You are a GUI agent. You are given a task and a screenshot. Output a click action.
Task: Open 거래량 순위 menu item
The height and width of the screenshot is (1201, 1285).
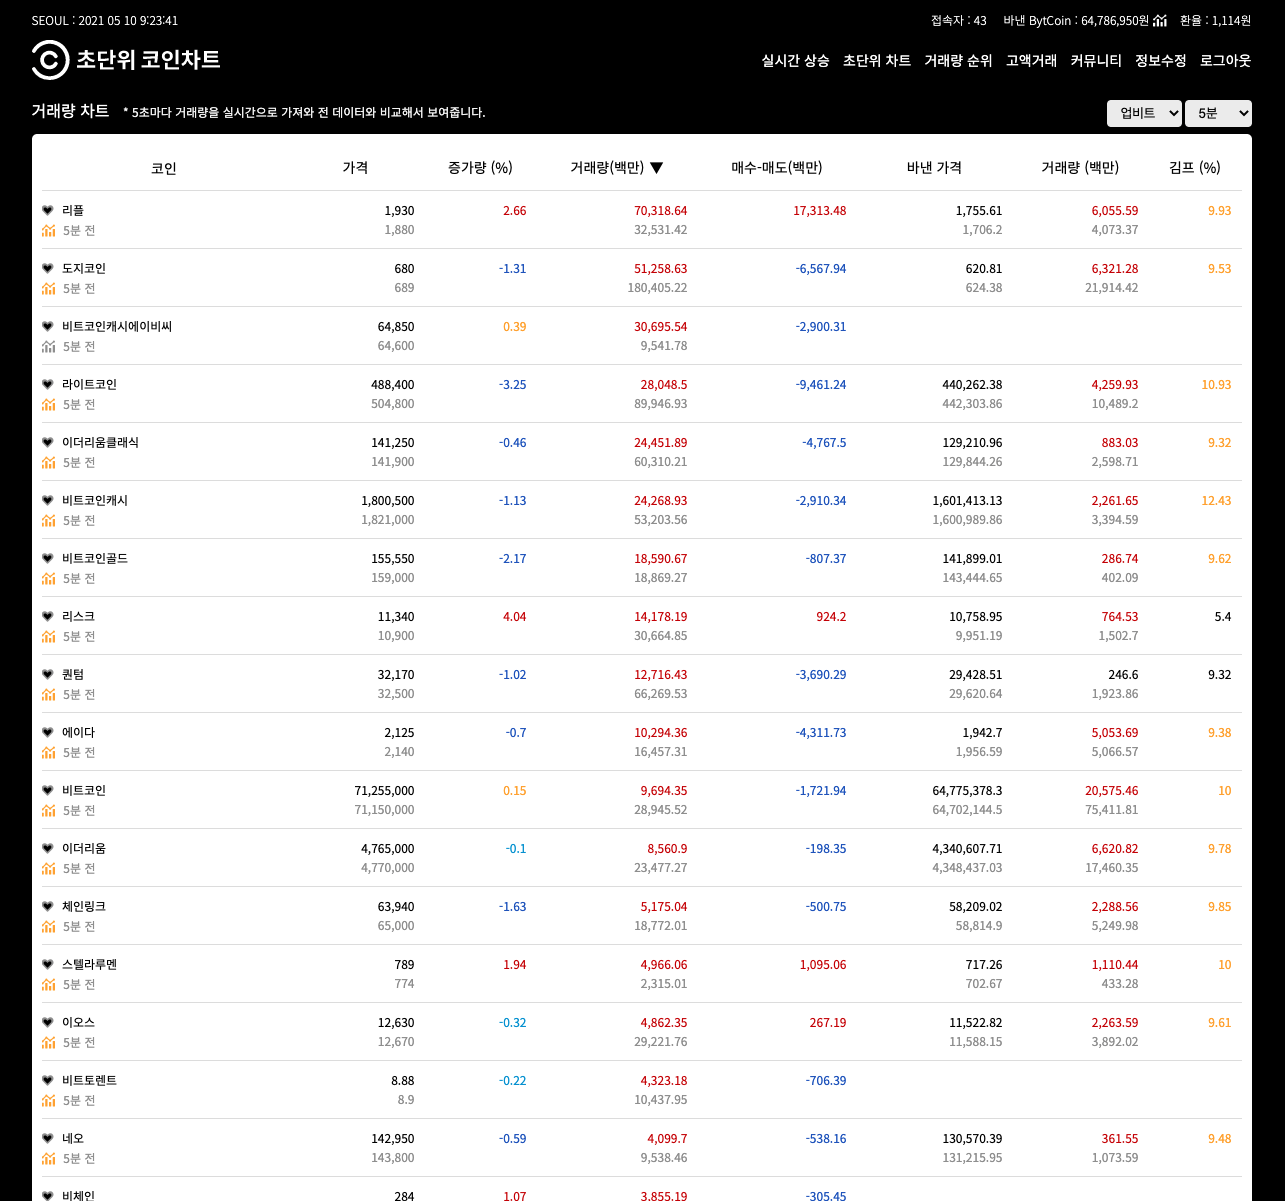click(x=958, y=61)
